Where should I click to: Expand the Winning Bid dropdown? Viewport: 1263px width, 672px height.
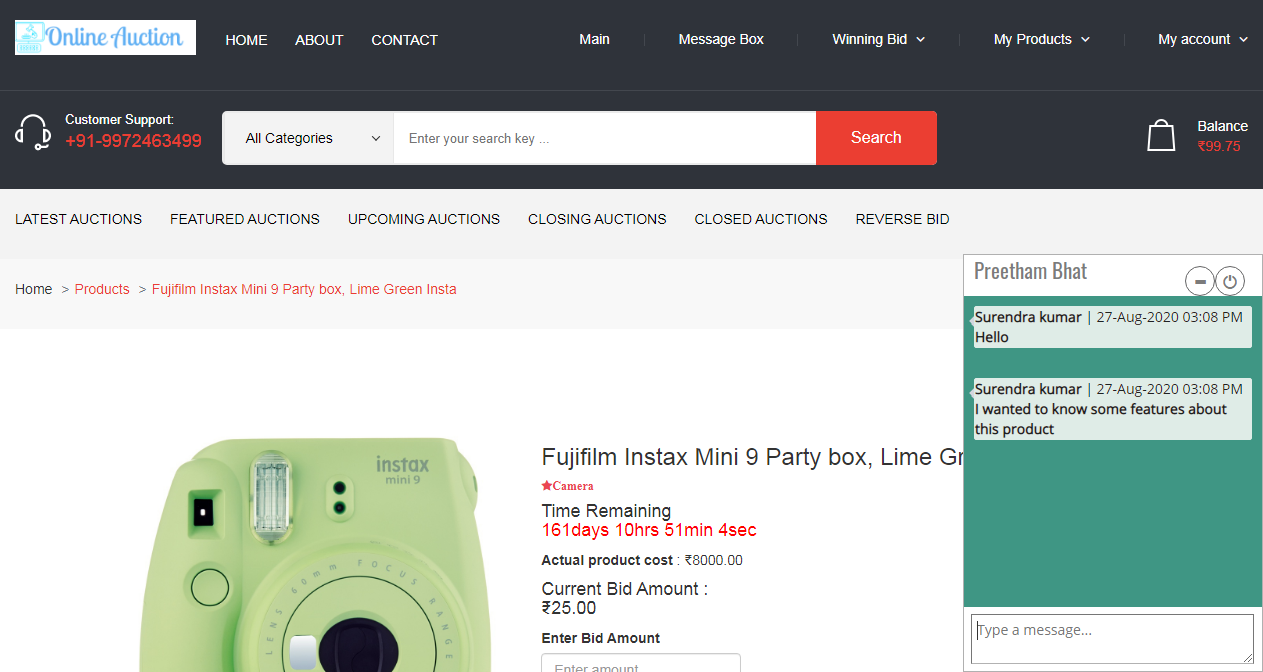[879, 39]
